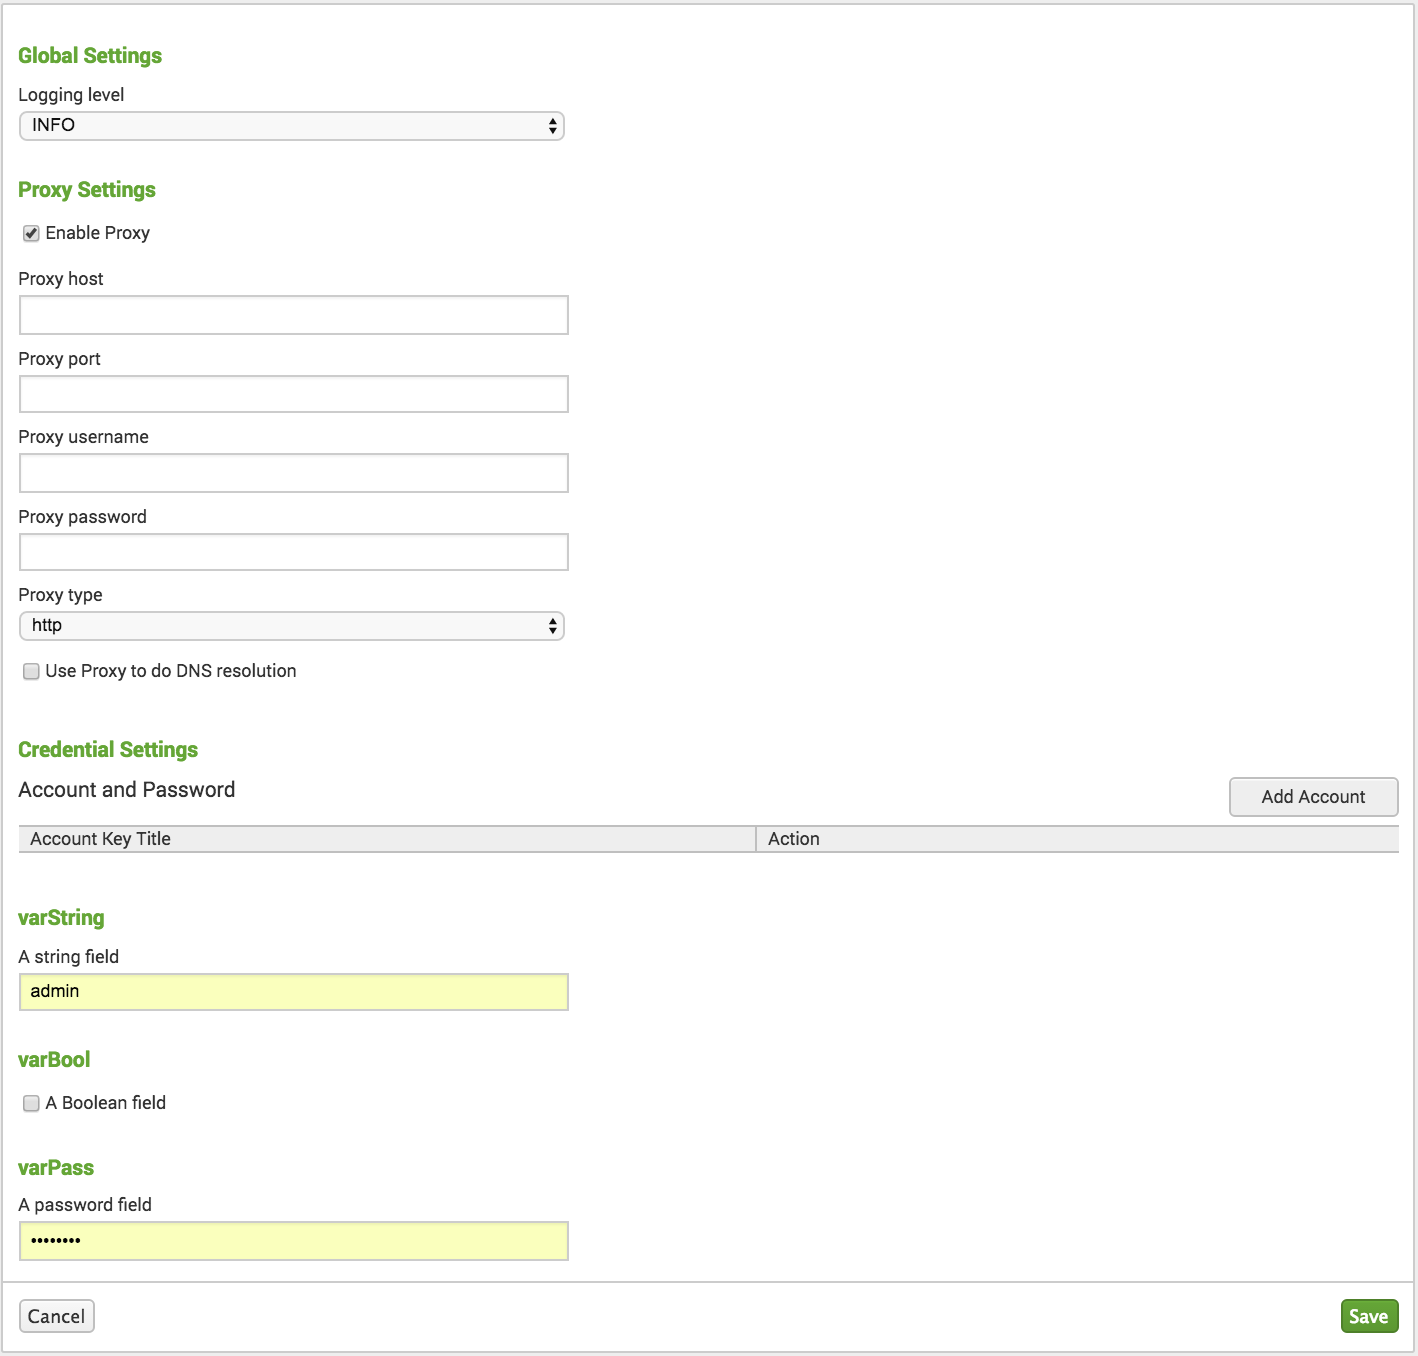Open the Proxy type dropdown
The height and width of the screenshot is (1356, 1418).
[292, 626]
